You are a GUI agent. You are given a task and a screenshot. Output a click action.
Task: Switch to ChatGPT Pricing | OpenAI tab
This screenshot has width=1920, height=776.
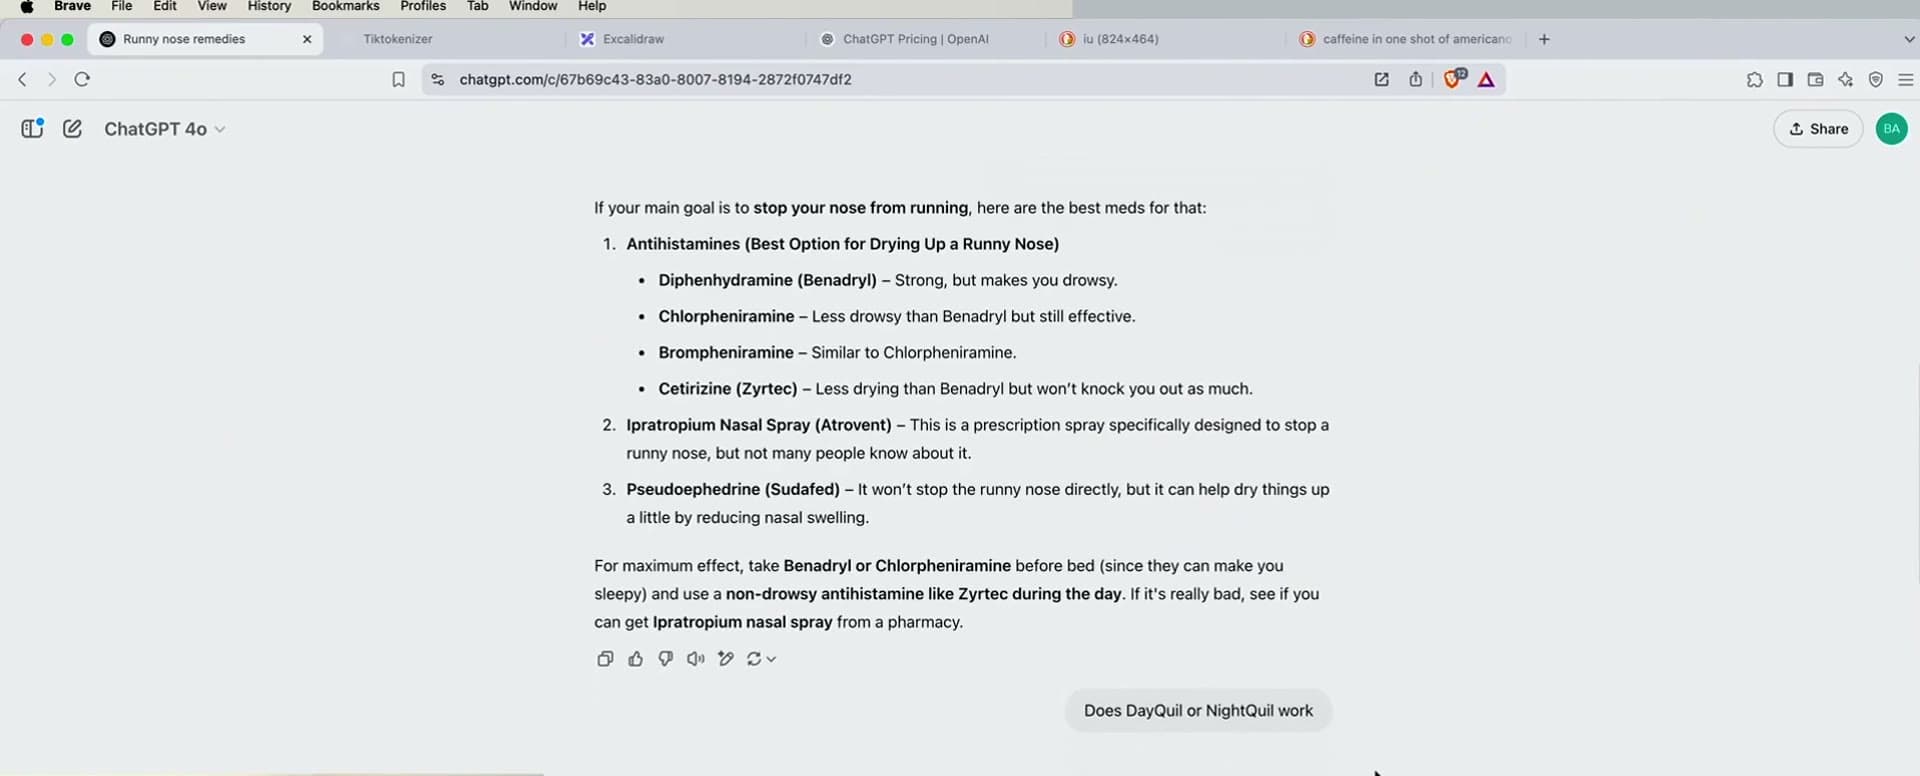pyautogui.click(x=915, y=39)
